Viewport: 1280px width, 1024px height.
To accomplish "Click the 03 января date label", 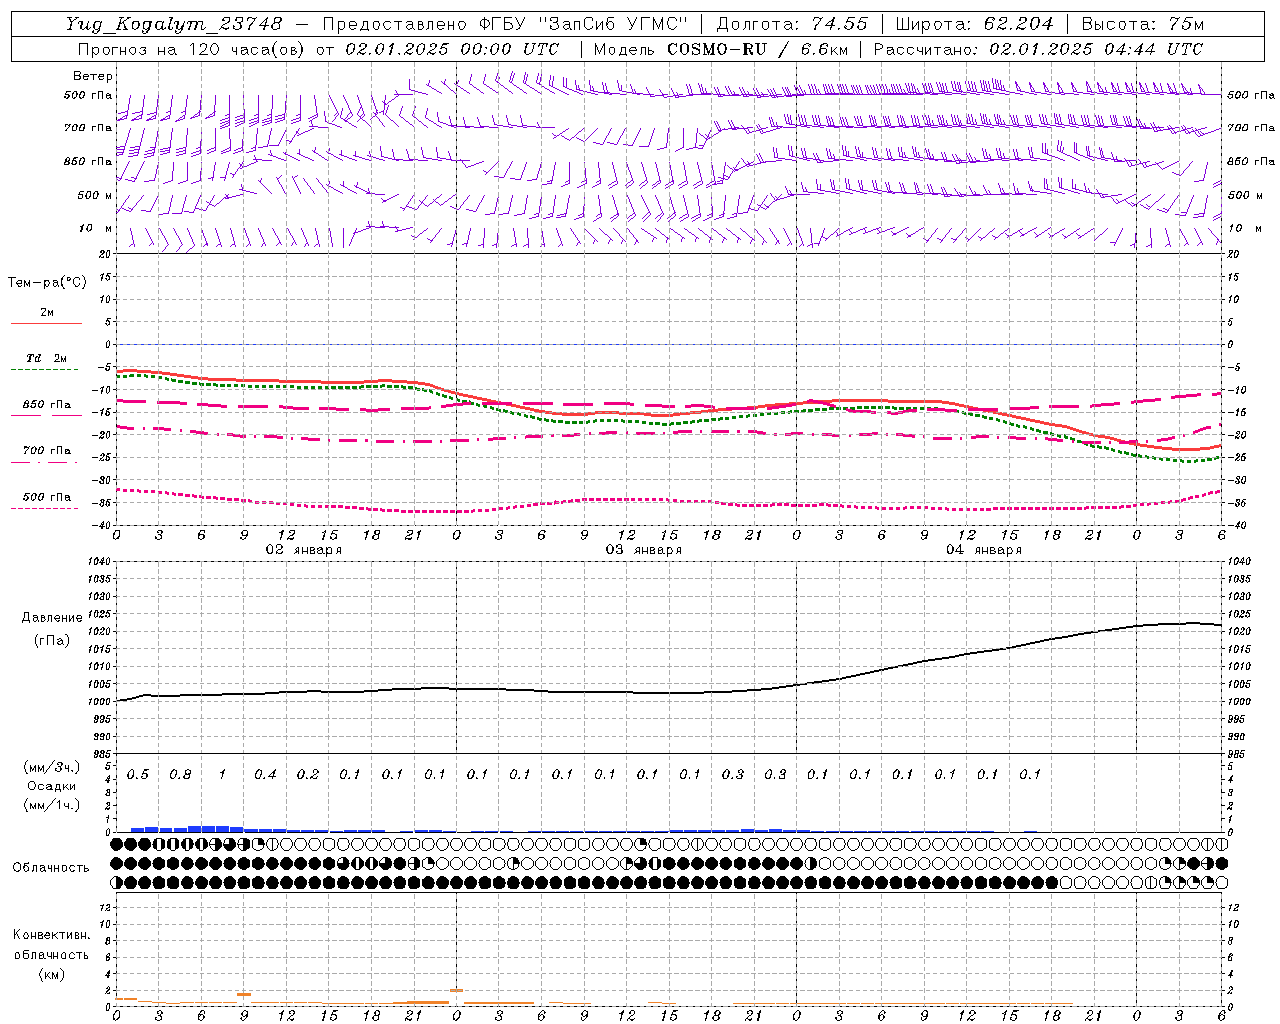I will coord(643,550).
